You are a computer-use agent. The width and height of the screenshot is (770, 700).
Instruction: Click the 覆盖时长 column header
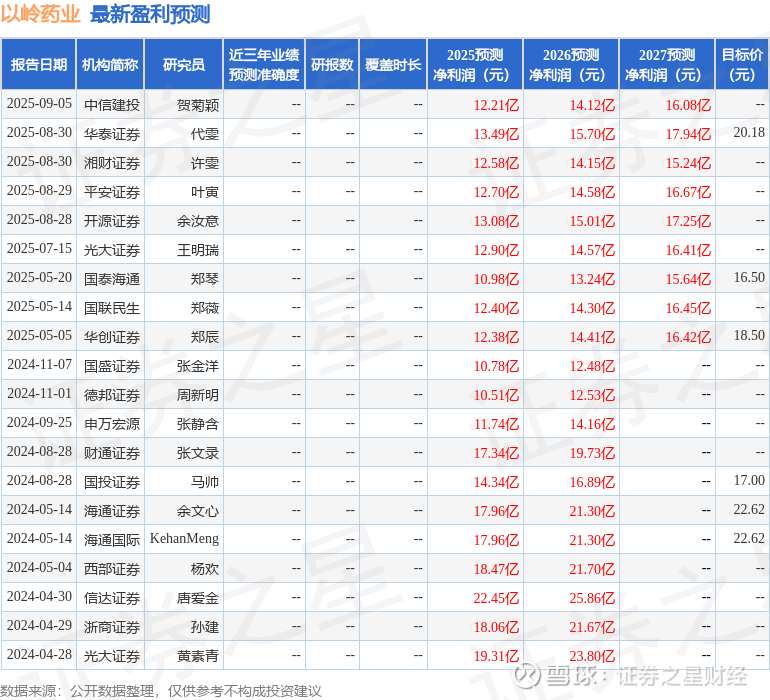[x=393, y=64]
